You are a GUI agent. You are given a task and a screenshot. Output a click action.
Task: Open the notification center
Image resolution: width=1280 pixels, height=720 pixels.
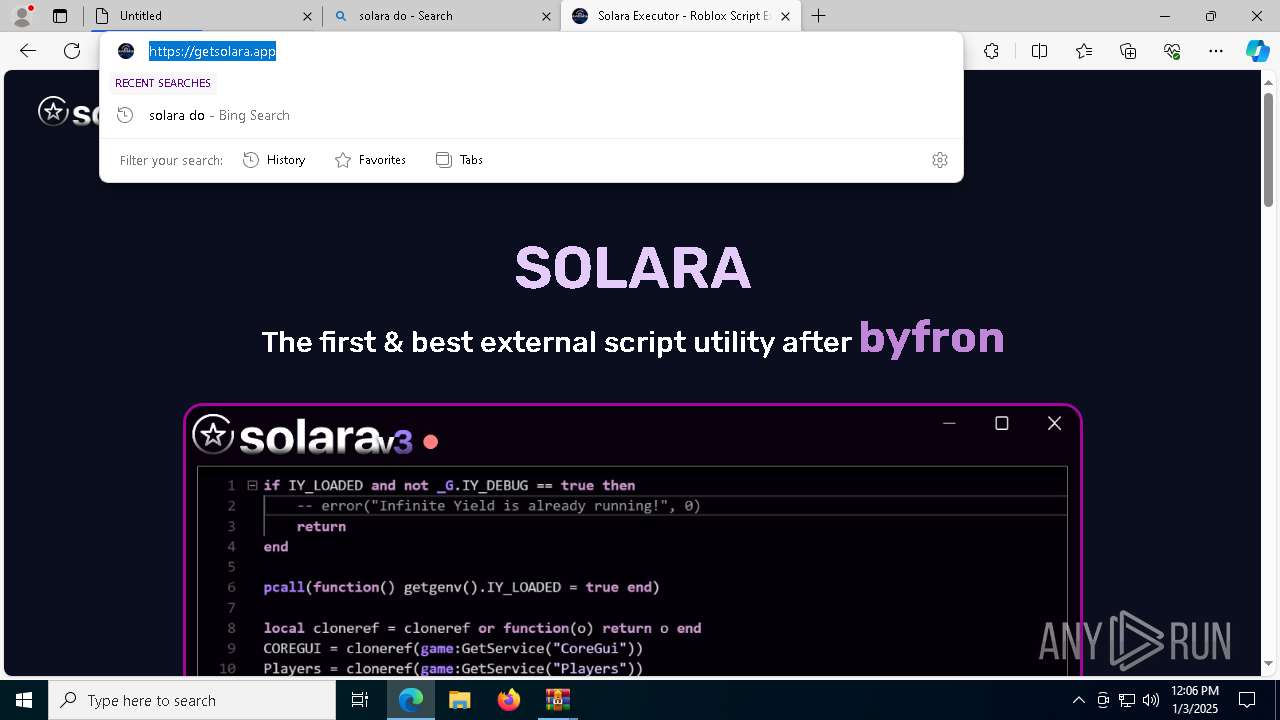(1248, 701)
